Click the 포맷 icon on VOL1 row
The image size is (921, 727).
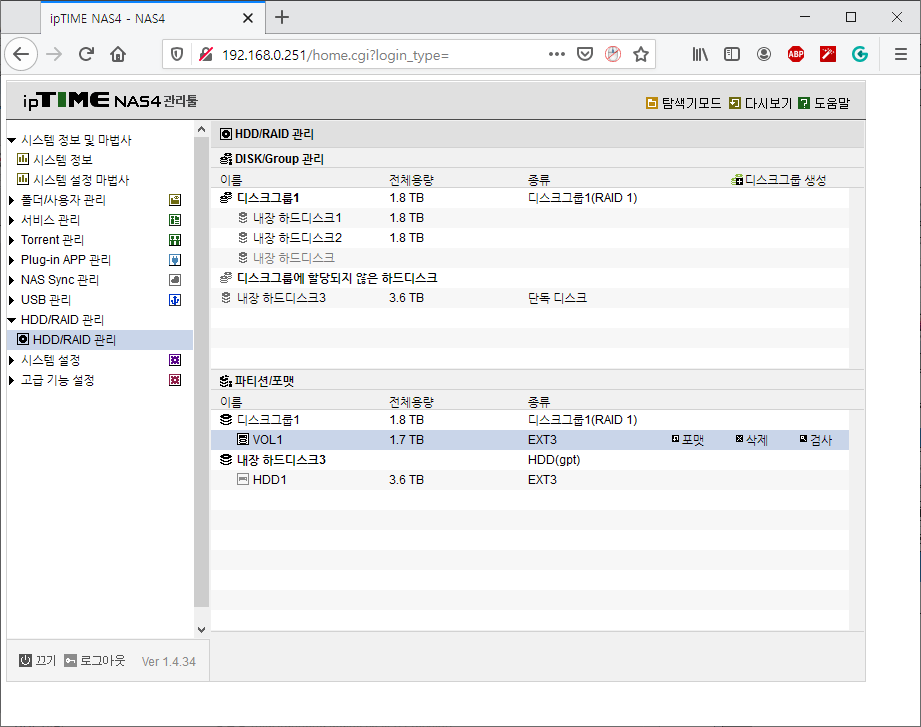click(675, 439)
